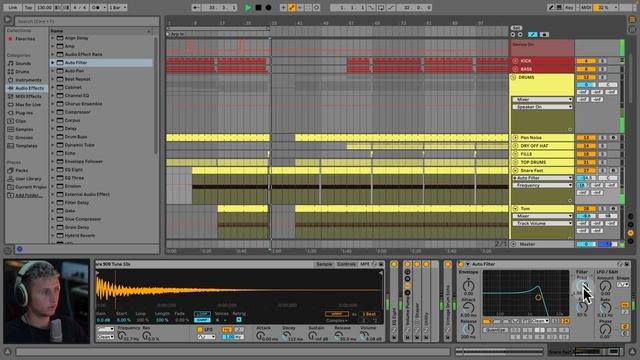
Task: Click the Set locator button
Action: [516, 28]
